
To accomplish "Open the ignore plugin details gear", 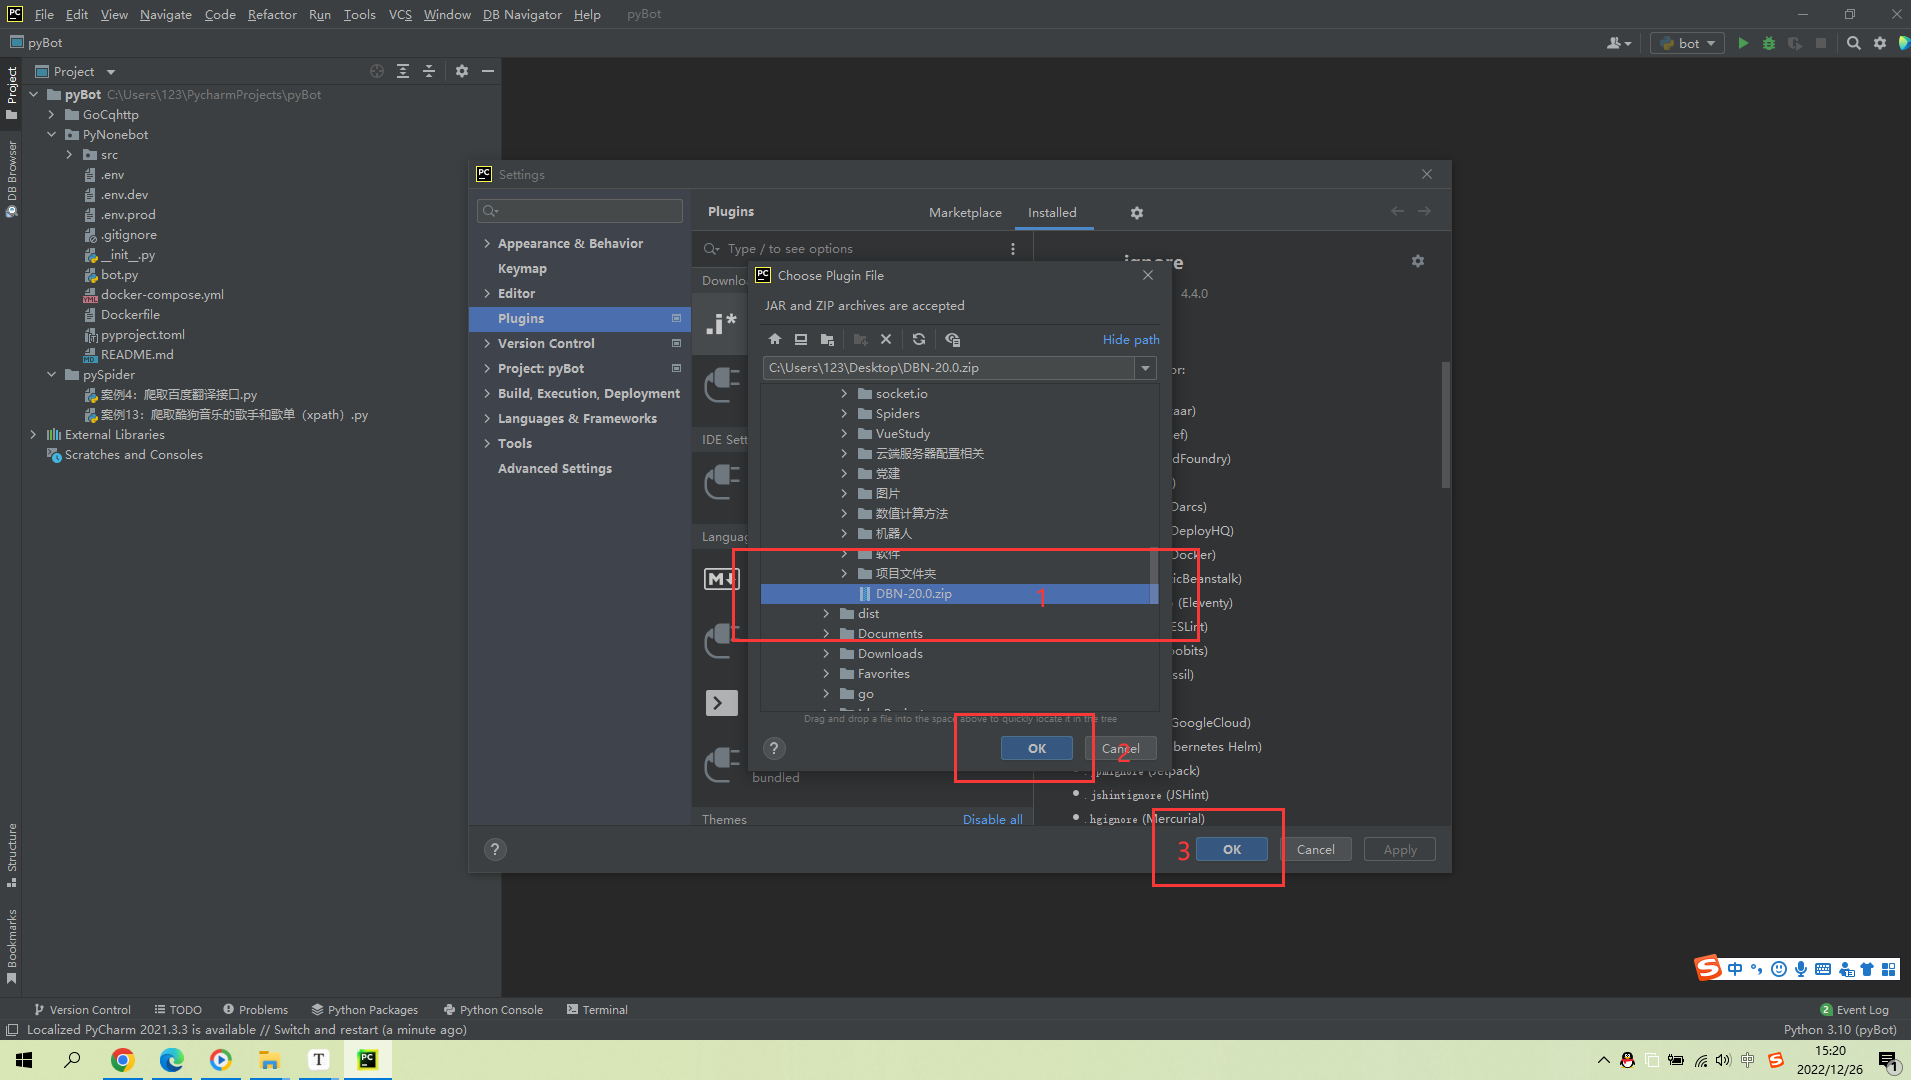I will click(x=1418, y=261).
